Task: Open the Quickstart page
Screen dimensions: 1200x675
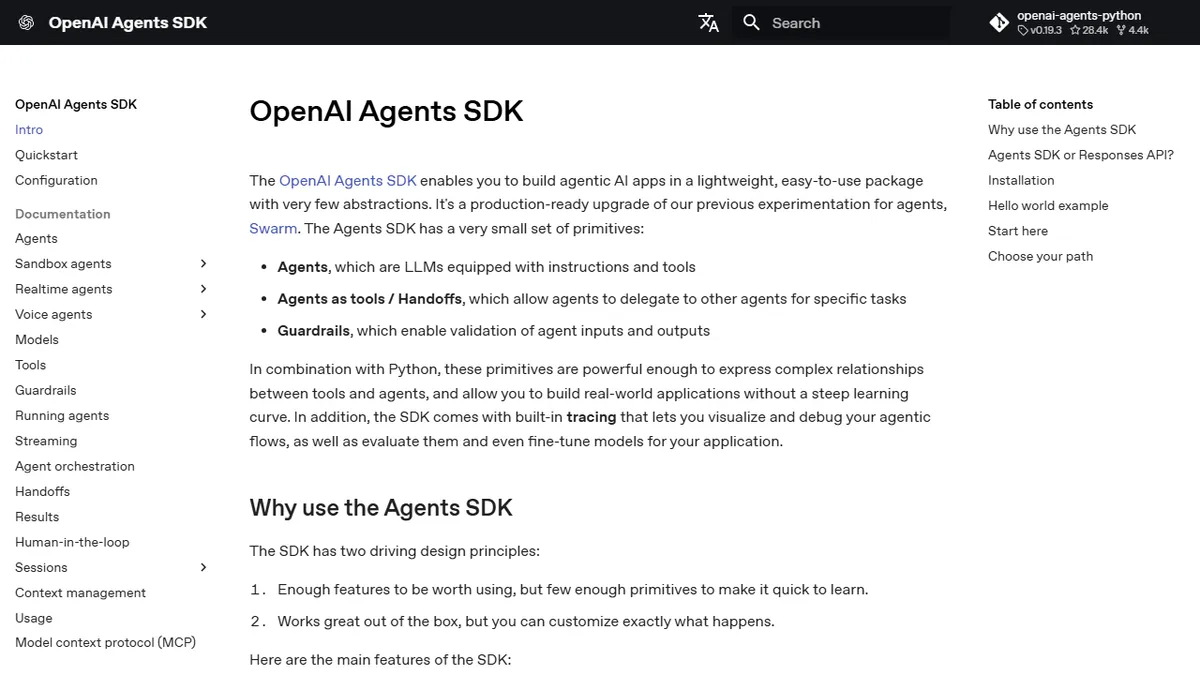Action: (x=46, y=155)
